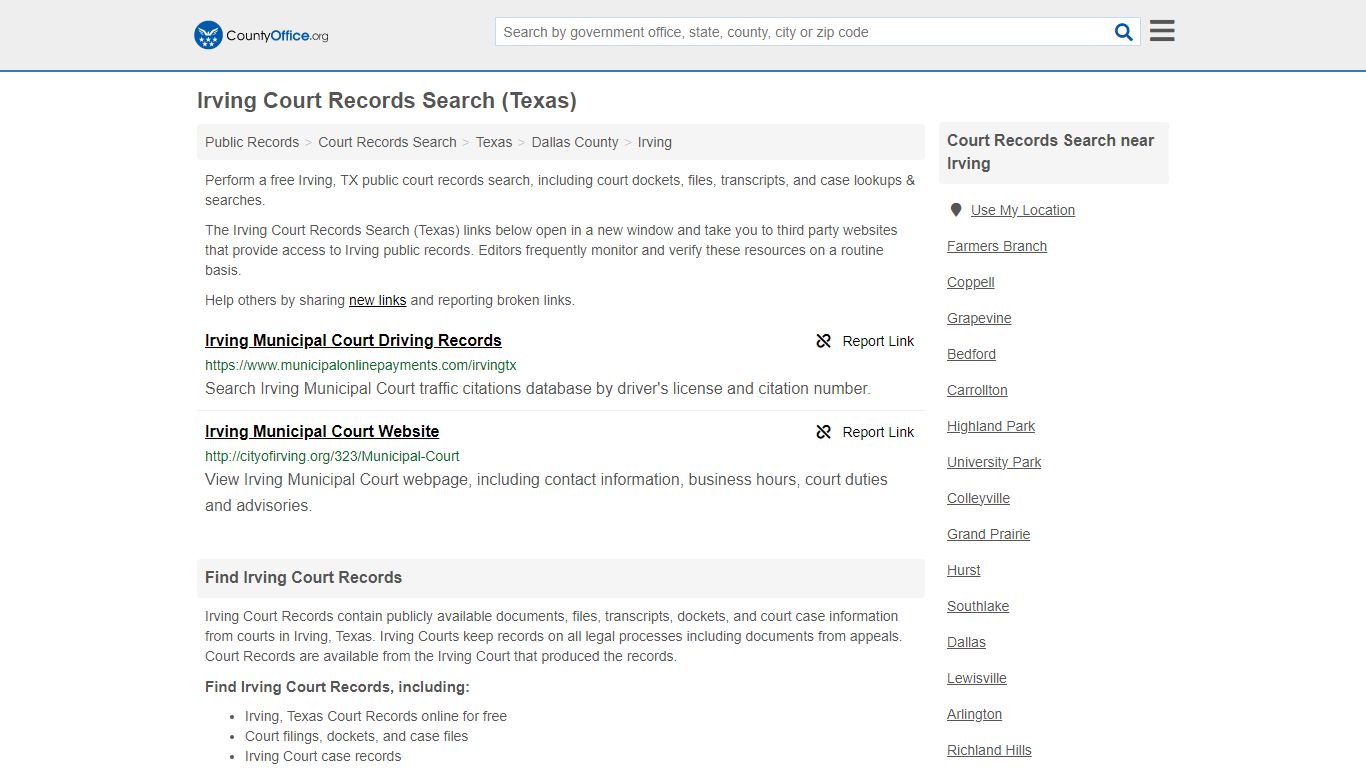This screenshot has width=1366, height=768.
Task: Open Irving Municipal Court Website link
Action: [322, 431]
